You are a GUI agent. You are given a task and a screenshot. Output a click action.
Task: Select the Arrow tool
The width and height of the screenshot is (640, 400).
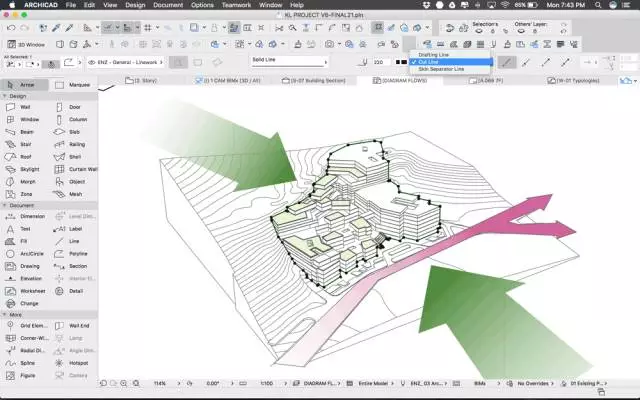tap(25, 85)
